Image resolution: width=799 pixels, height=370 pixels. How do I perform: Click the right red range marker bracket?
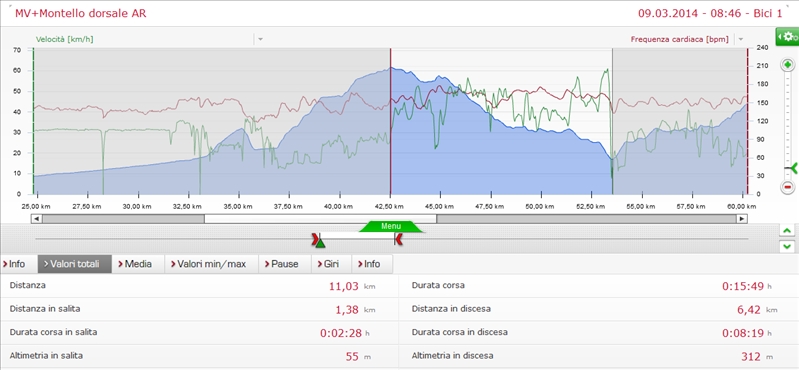point(399,239)
